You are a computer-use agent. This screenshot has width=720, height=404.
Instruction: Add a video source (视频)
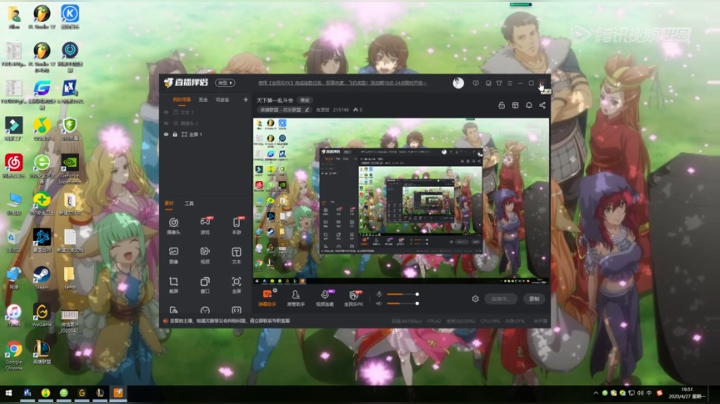pos(205,255)
